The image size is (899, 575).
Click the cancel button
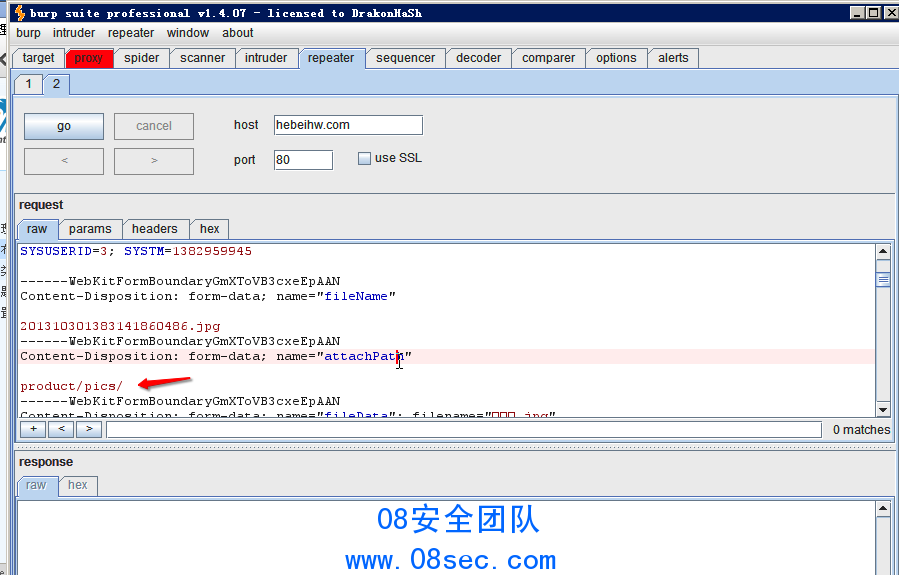coord(154,126)
